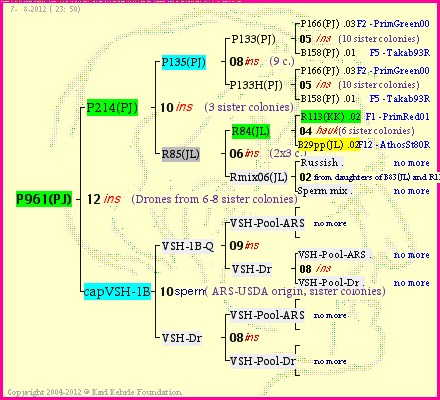Click the Sperm mix label

(x=324, y=191)
